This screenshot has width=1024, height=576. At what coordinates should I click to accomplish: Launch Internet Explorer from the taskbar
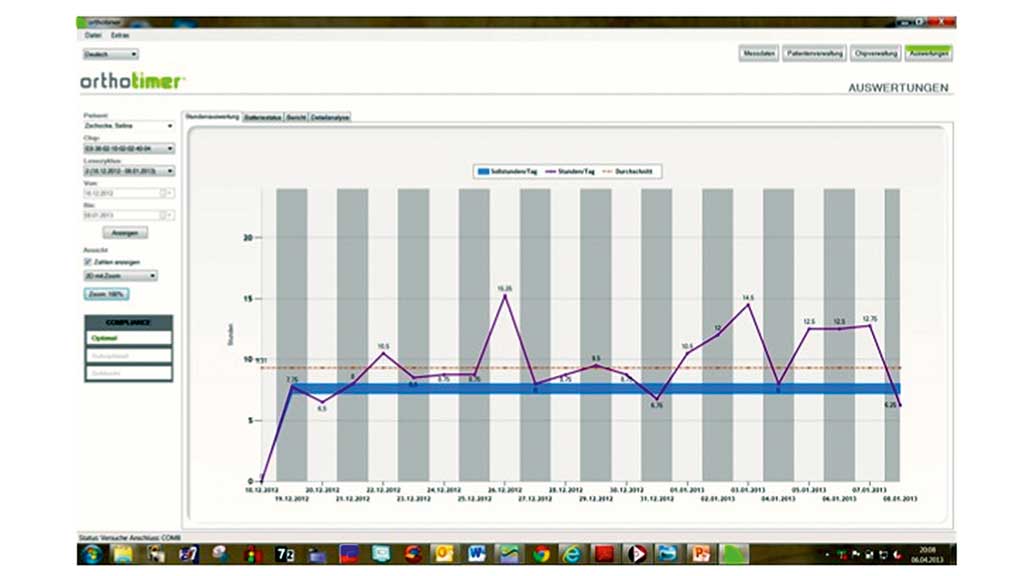(x=571, y=553)
